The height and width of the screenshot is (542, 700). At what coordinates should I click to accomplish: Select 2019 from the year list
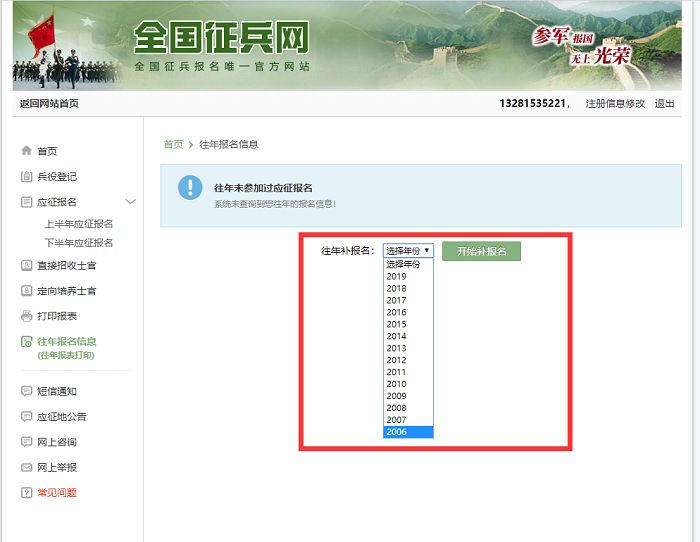[x=397, y=276]
